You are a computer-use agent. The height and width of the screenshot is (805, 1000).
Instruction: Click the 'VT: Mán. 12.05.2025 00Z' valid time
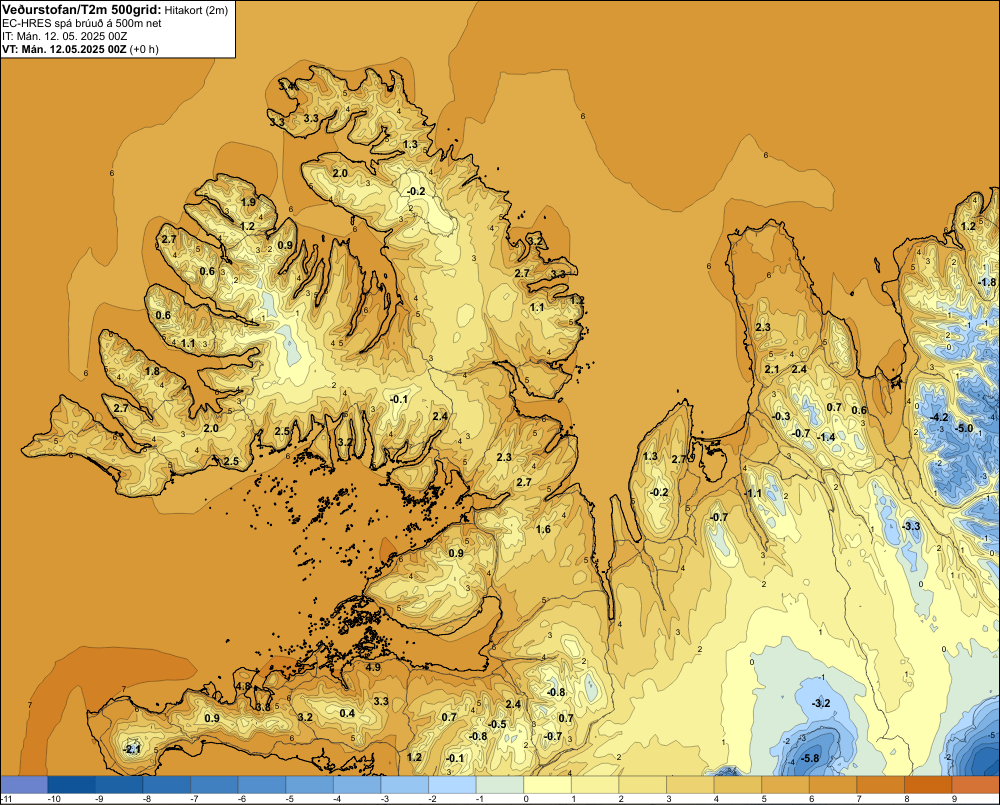point(64,49)
